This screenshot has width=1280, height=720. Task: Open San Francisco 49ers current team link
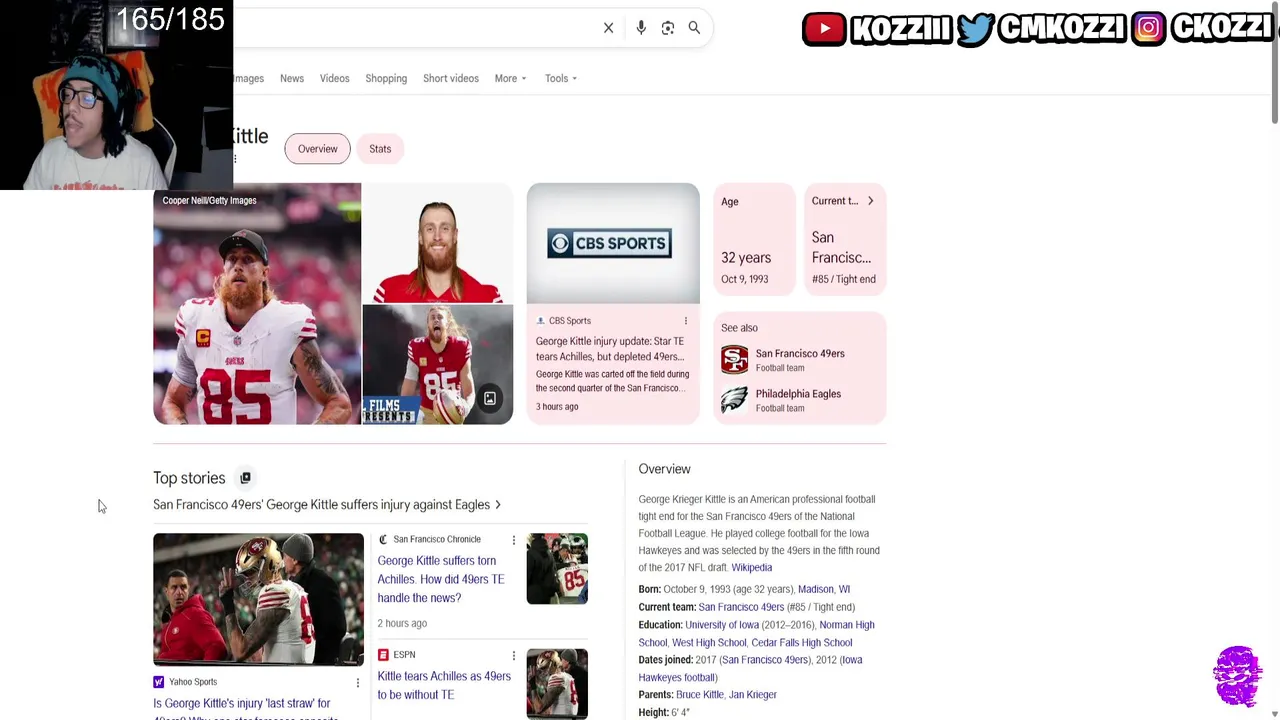click(741, 607)
